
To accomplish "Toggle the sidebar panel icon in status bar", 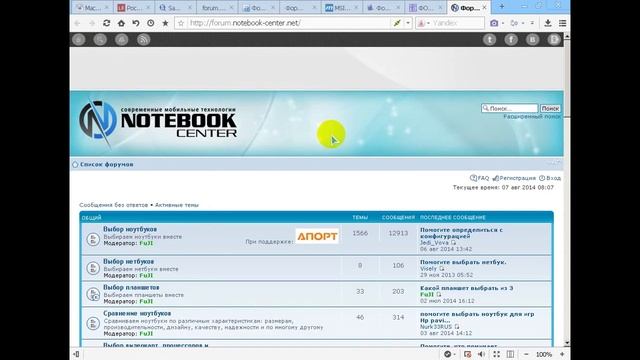I will 76,354.
